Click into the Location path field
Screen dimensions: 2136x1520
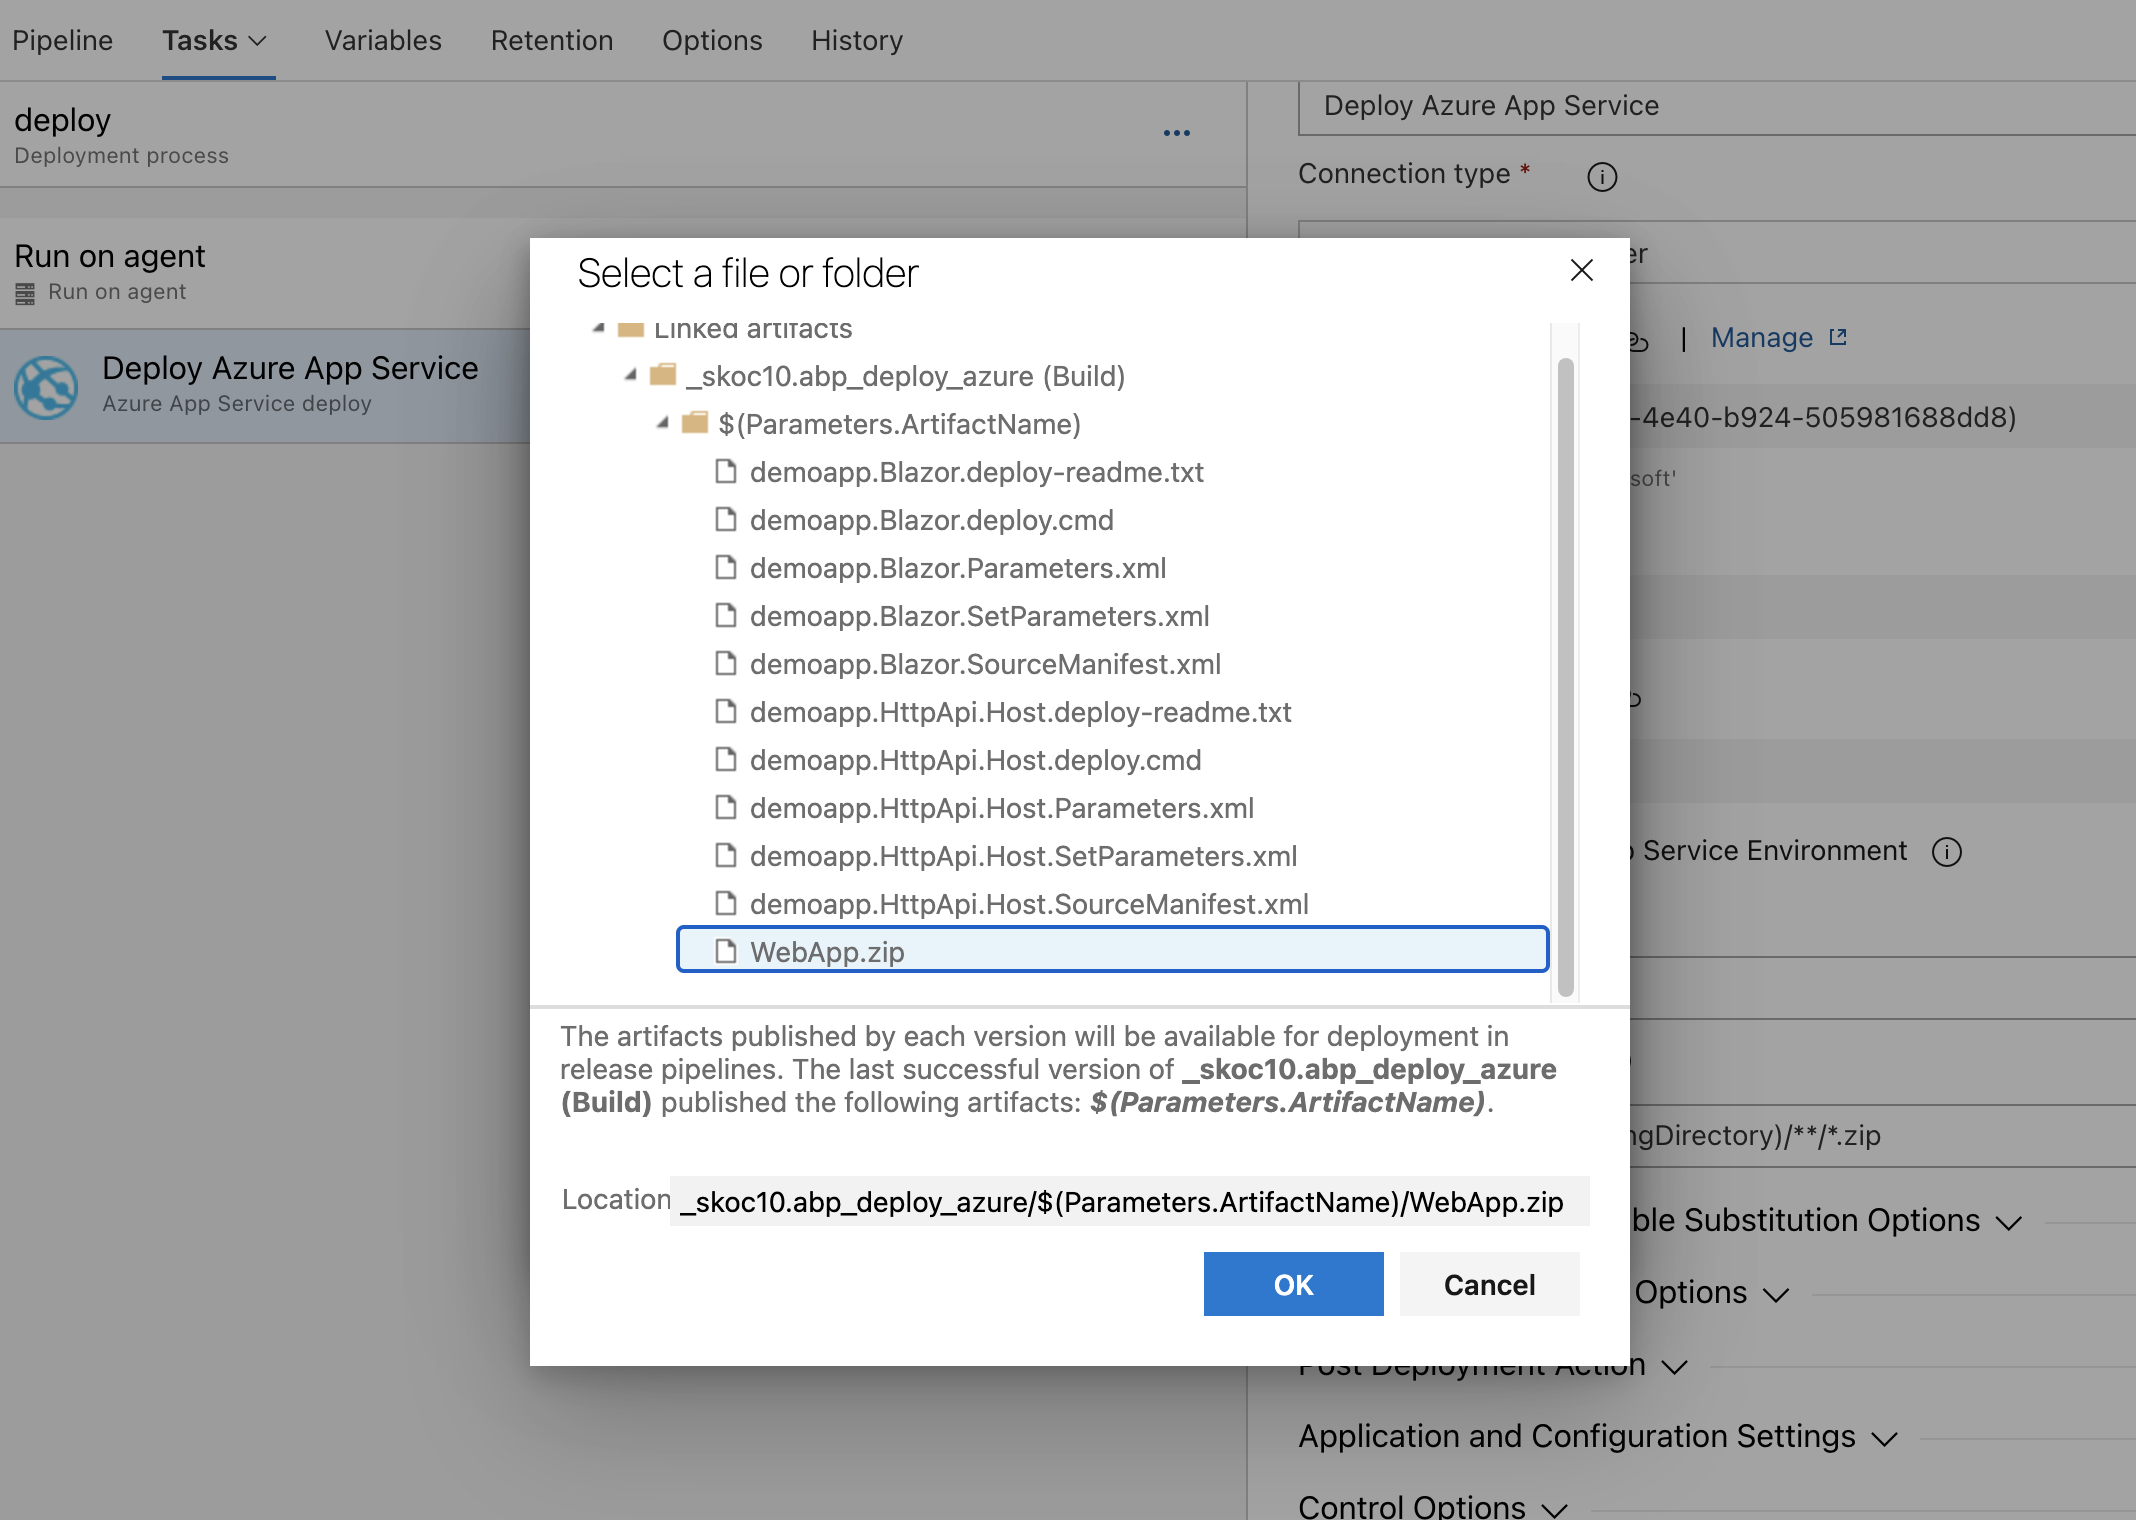[x=1128, y=1201]
